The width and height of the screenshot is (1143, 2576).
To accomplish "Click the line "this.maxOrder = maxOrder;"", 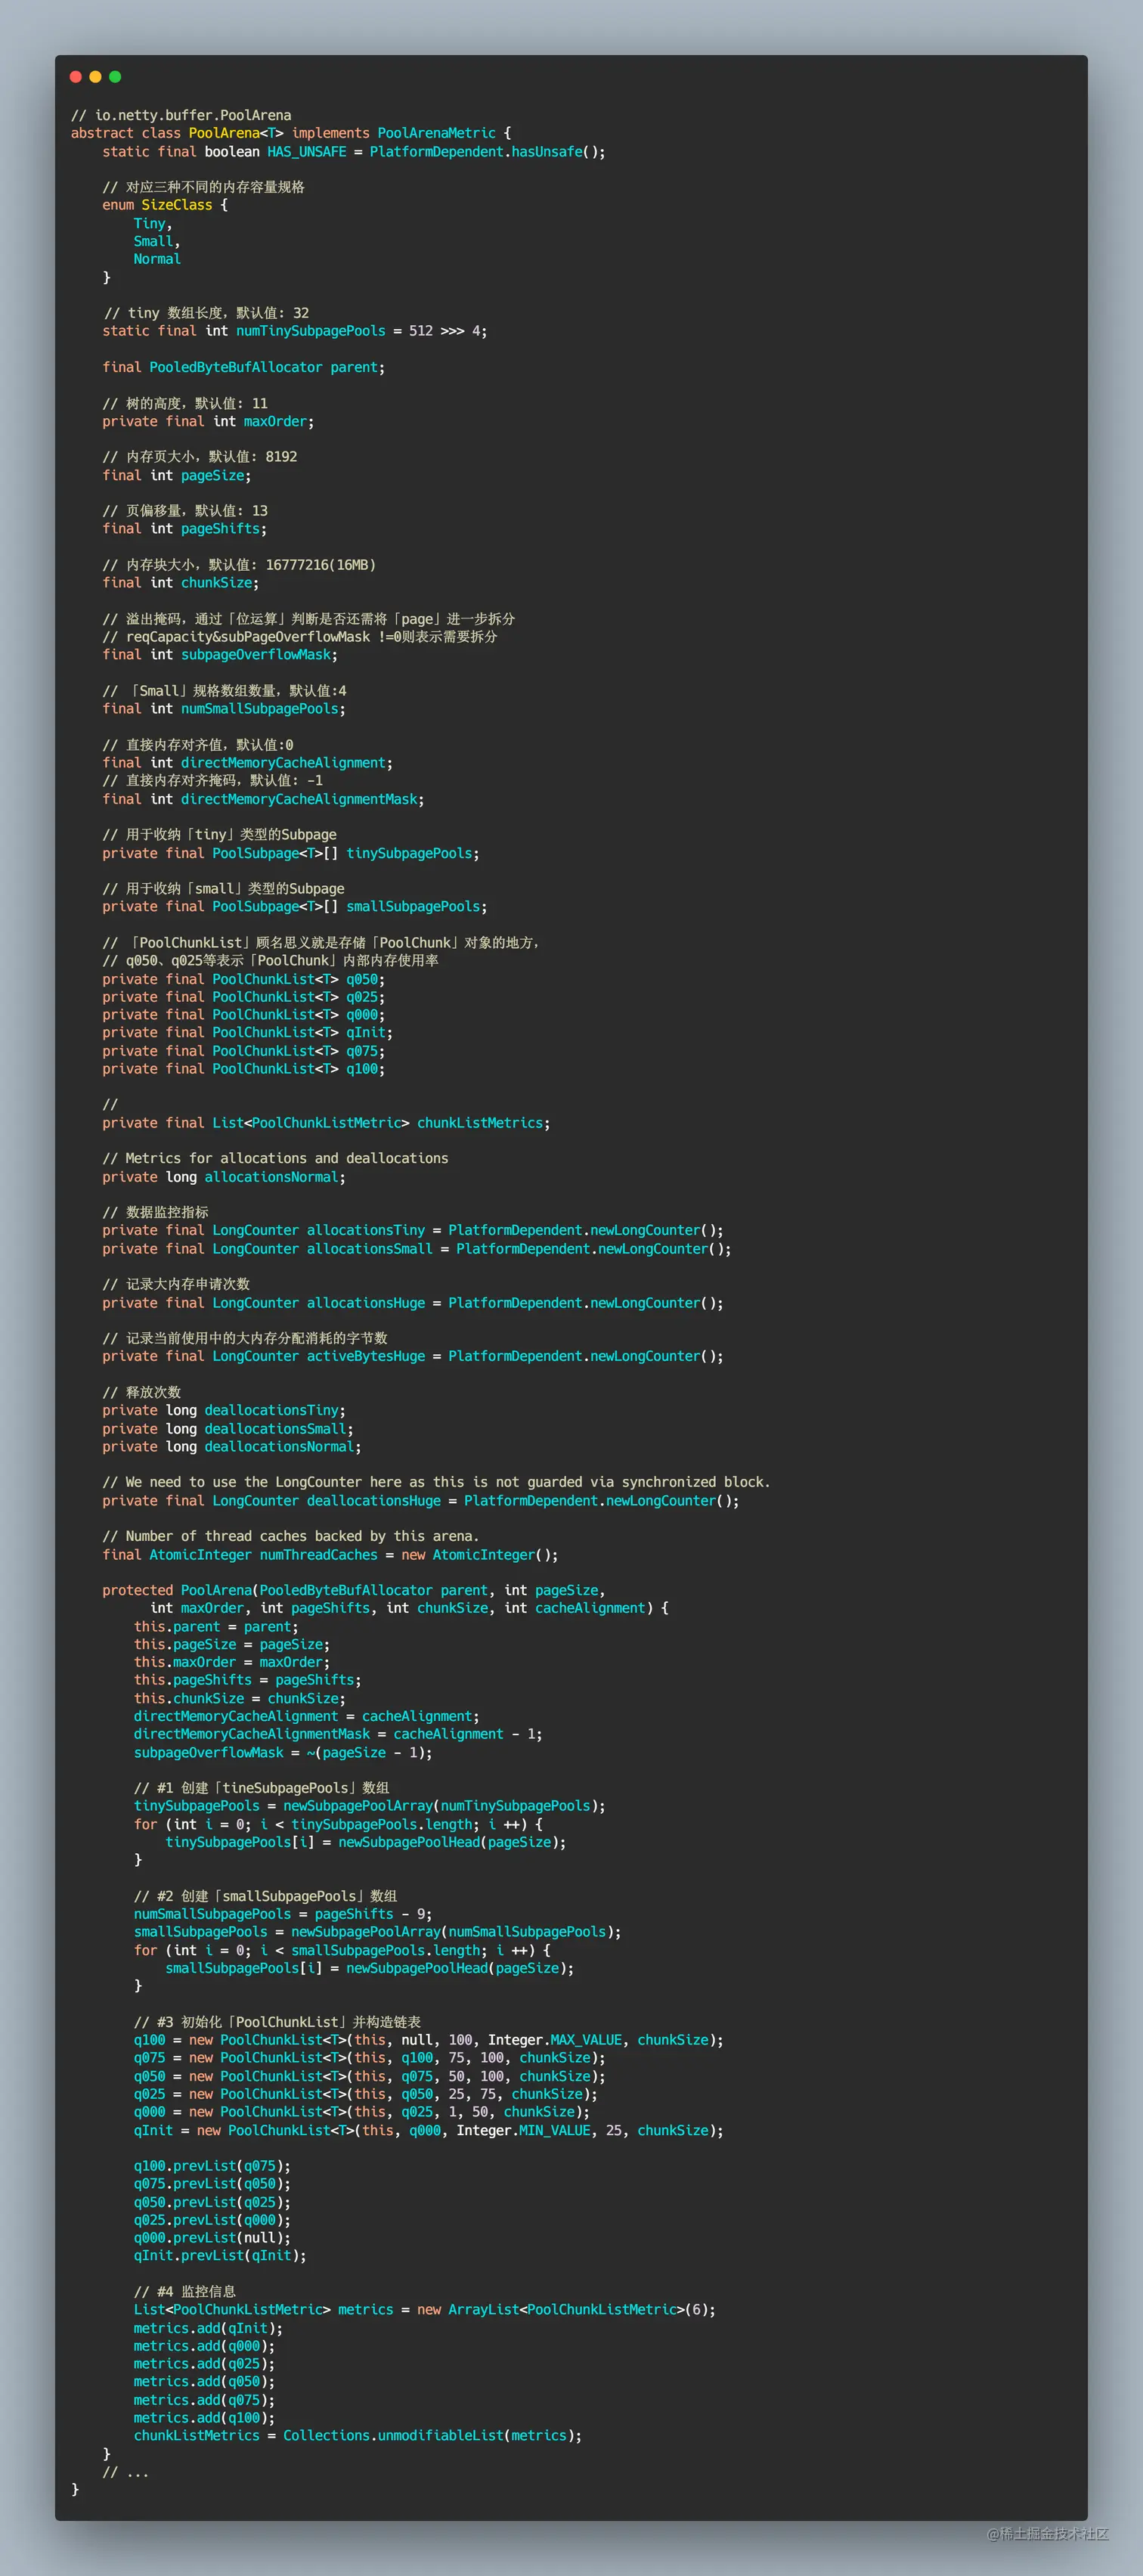I will pyautogui.click(x=232, y=1662).
